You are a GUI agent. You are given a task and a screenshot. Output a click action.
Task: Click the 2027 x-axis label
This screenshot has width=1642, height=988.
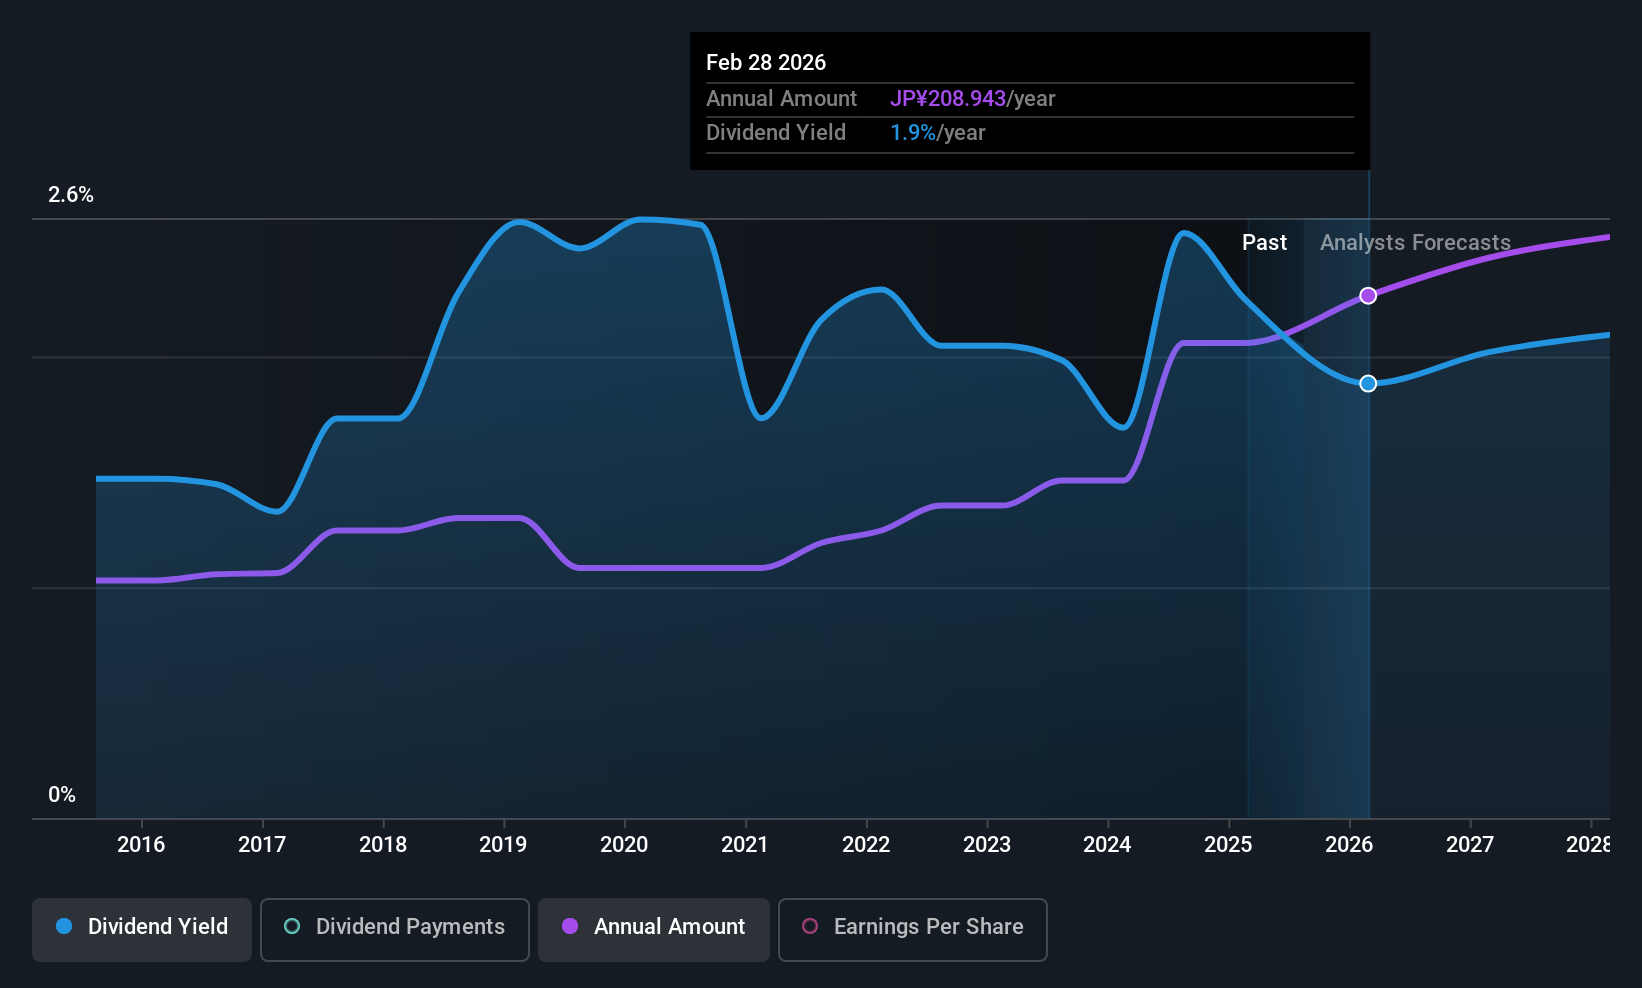pos(1470,845)
